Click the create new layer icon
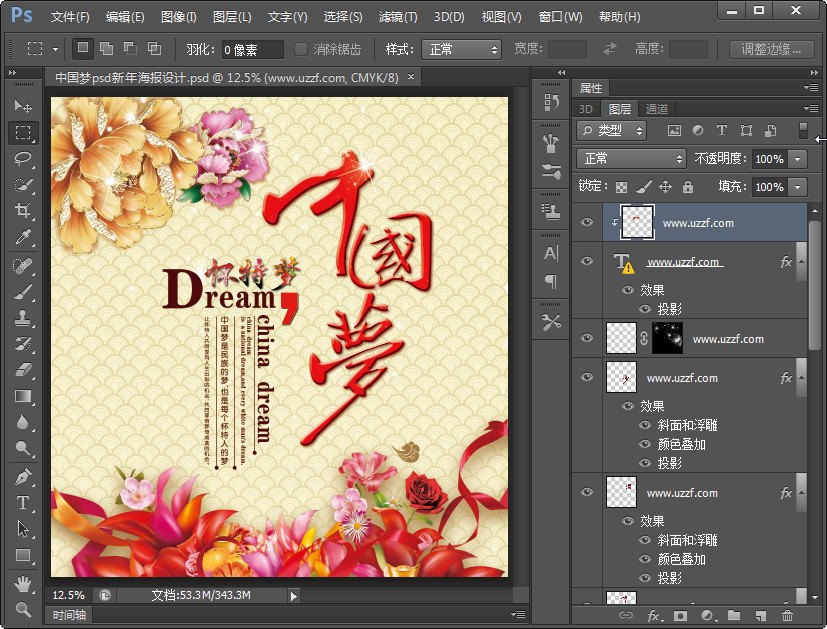This screenshot has height=629, width=827. click(760, 615)
